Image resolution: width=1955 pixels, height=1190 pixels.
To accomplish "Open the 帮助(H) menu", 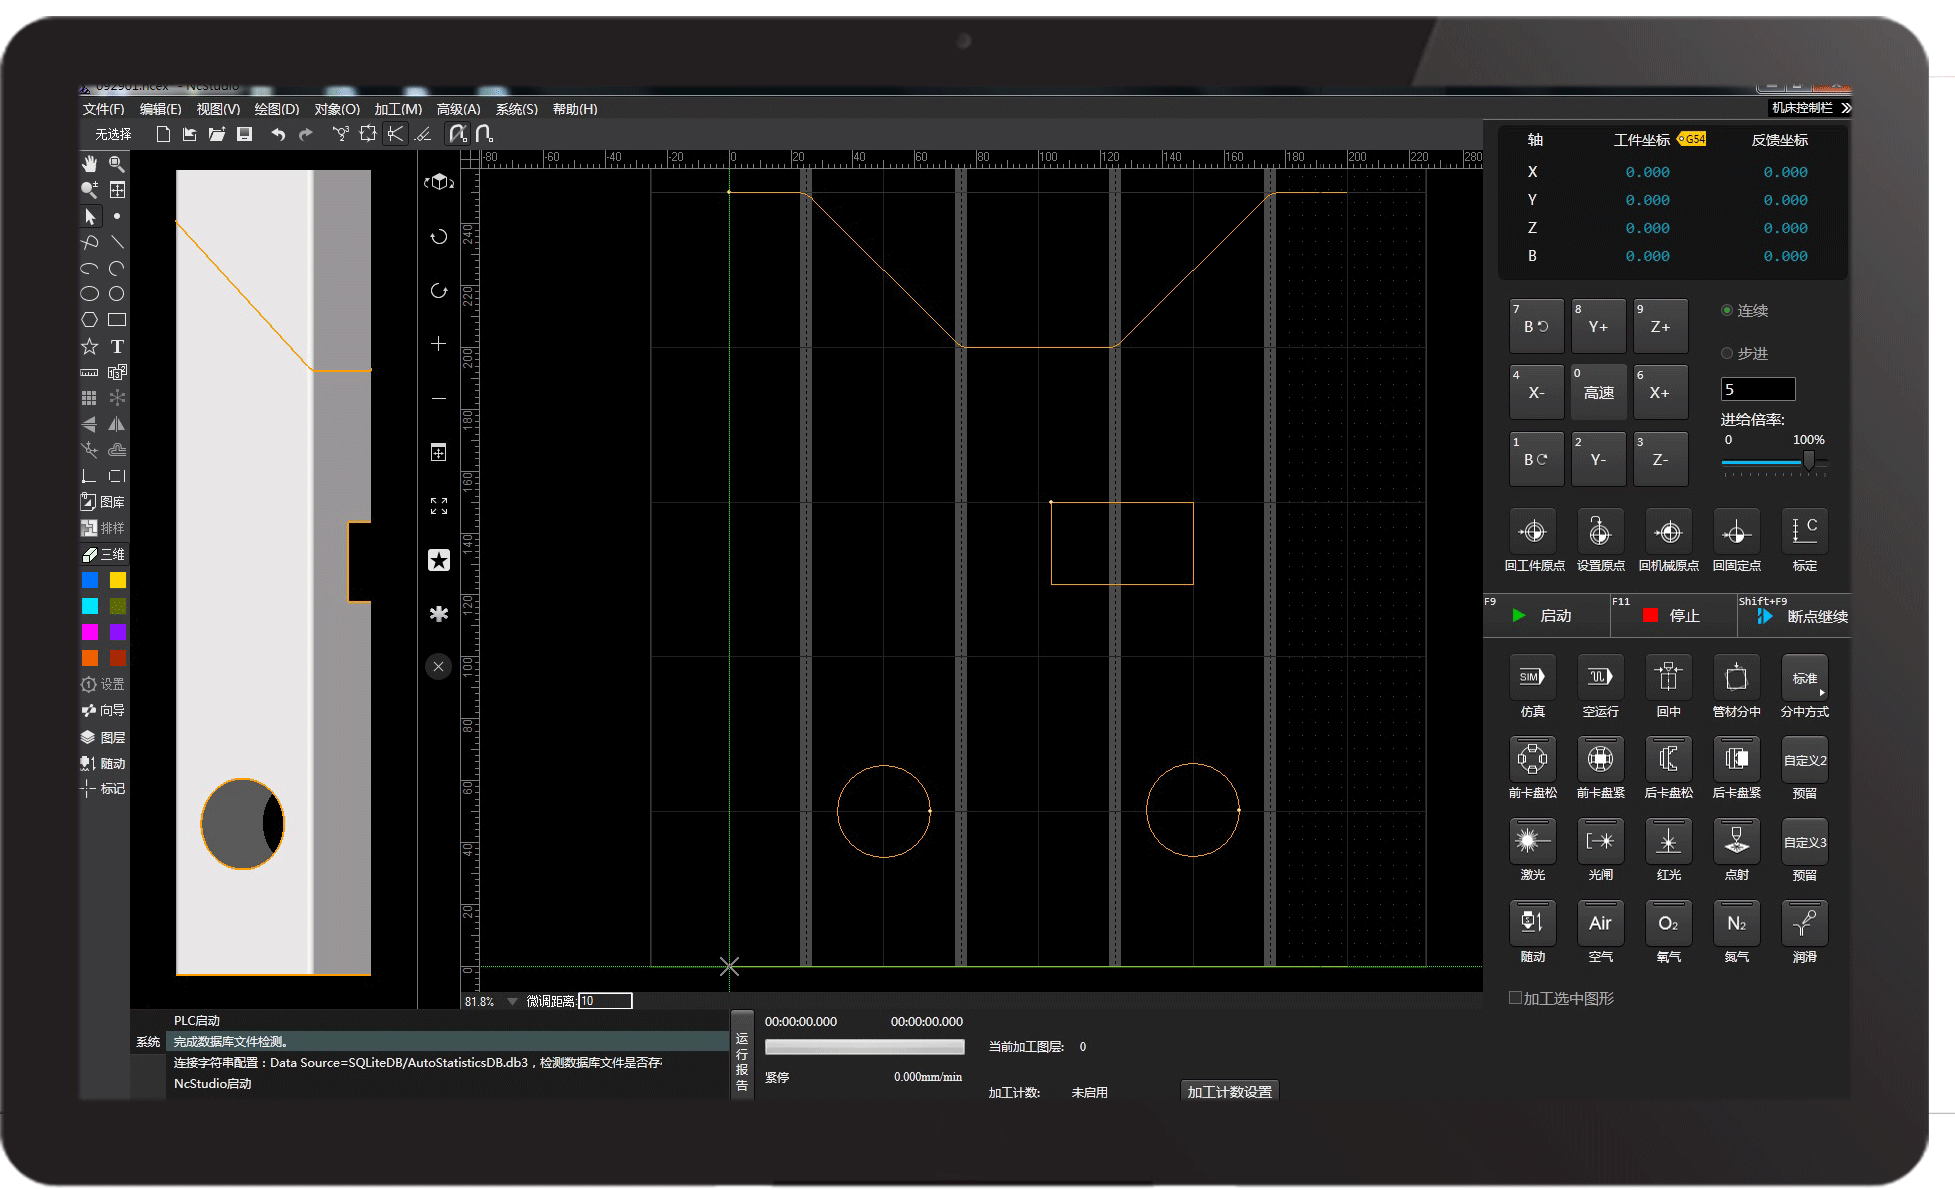I will [x=575, y=109].
